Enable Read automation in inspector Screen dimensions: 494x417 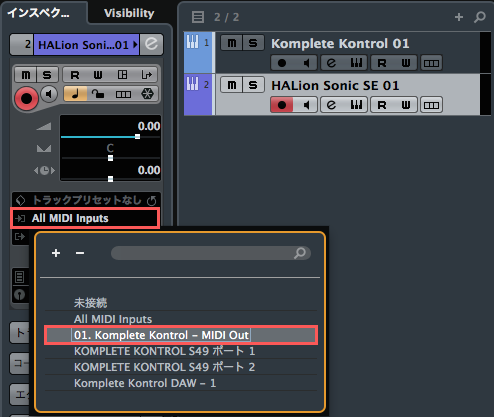[x=75, y=75]
